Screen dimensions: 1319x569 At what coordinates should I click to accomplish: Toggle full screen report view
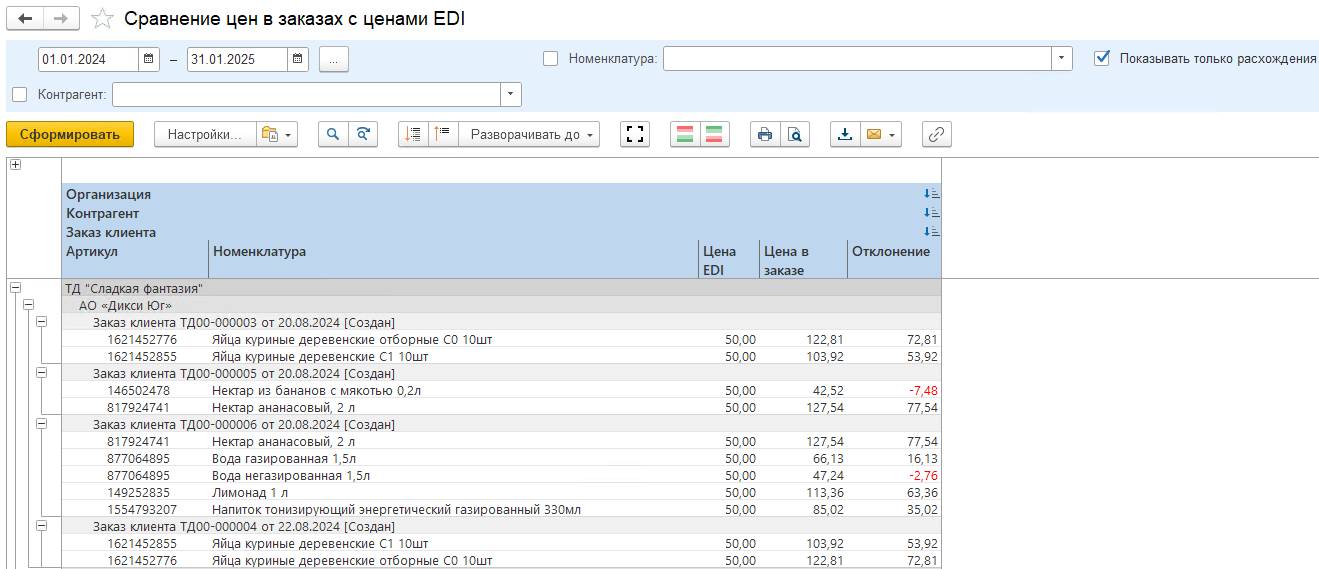click(634, 135)
